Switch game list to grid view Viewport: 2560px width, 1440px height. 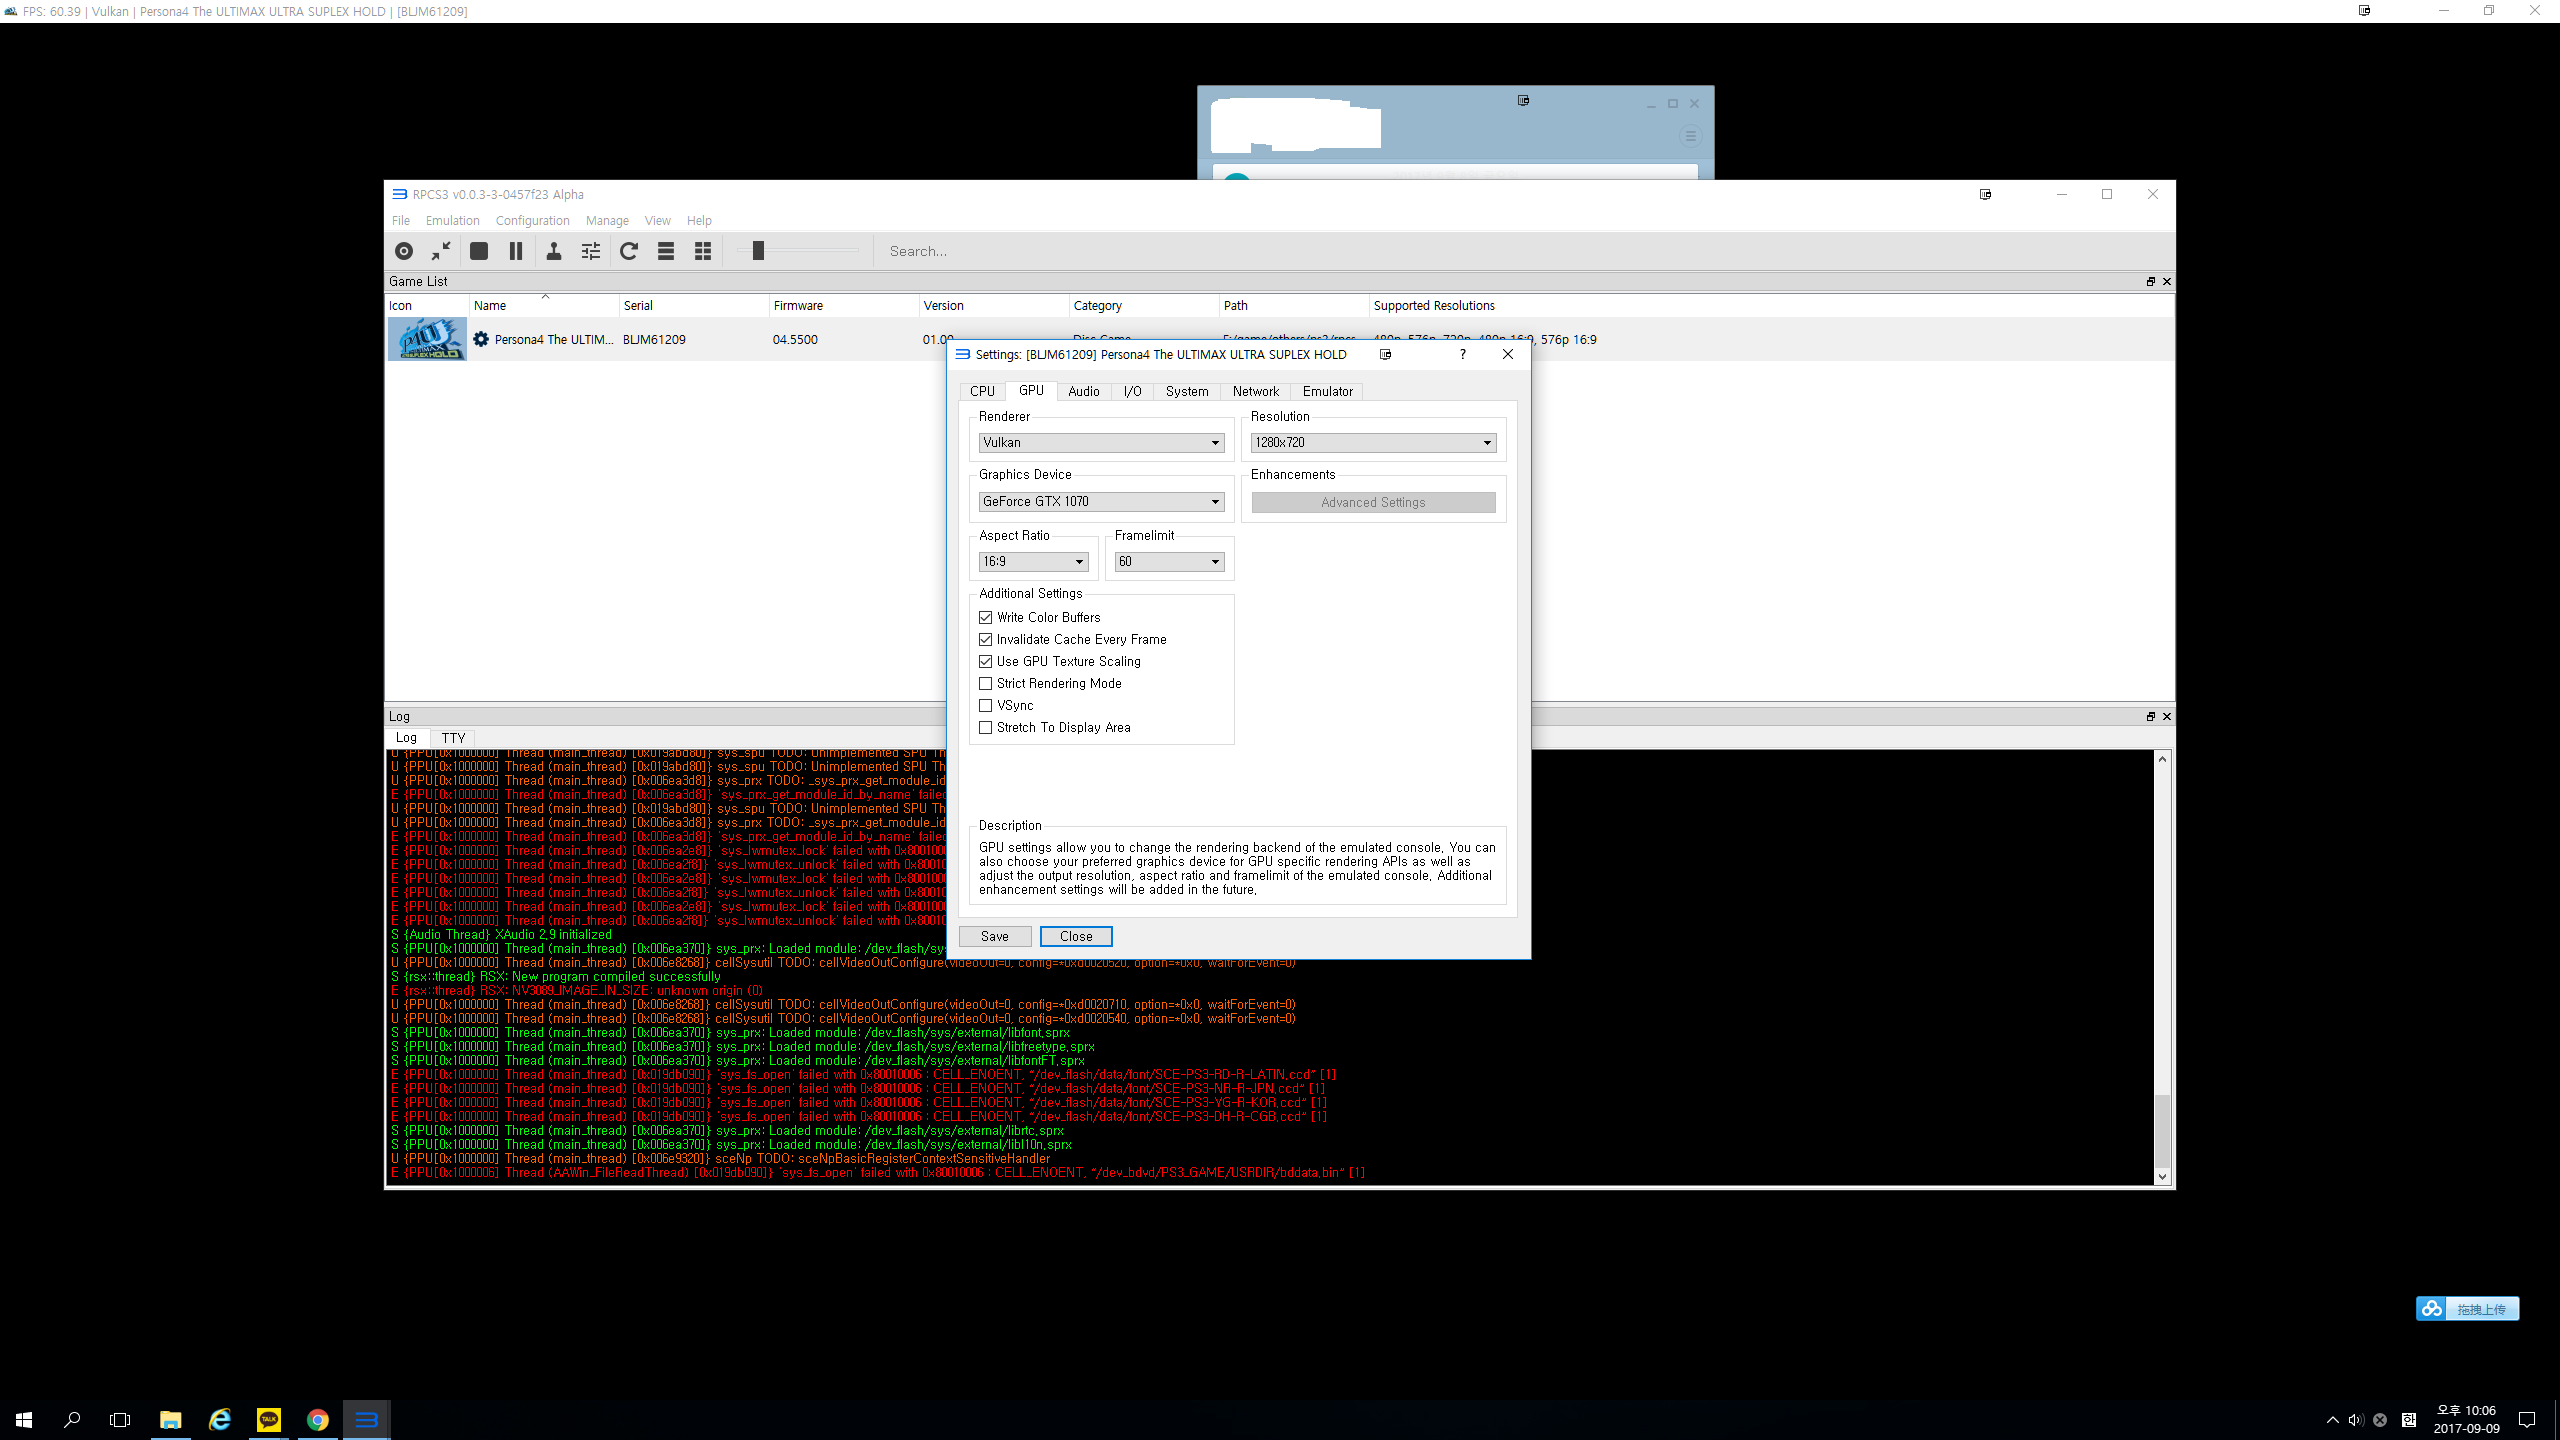[x=703, y=251]
